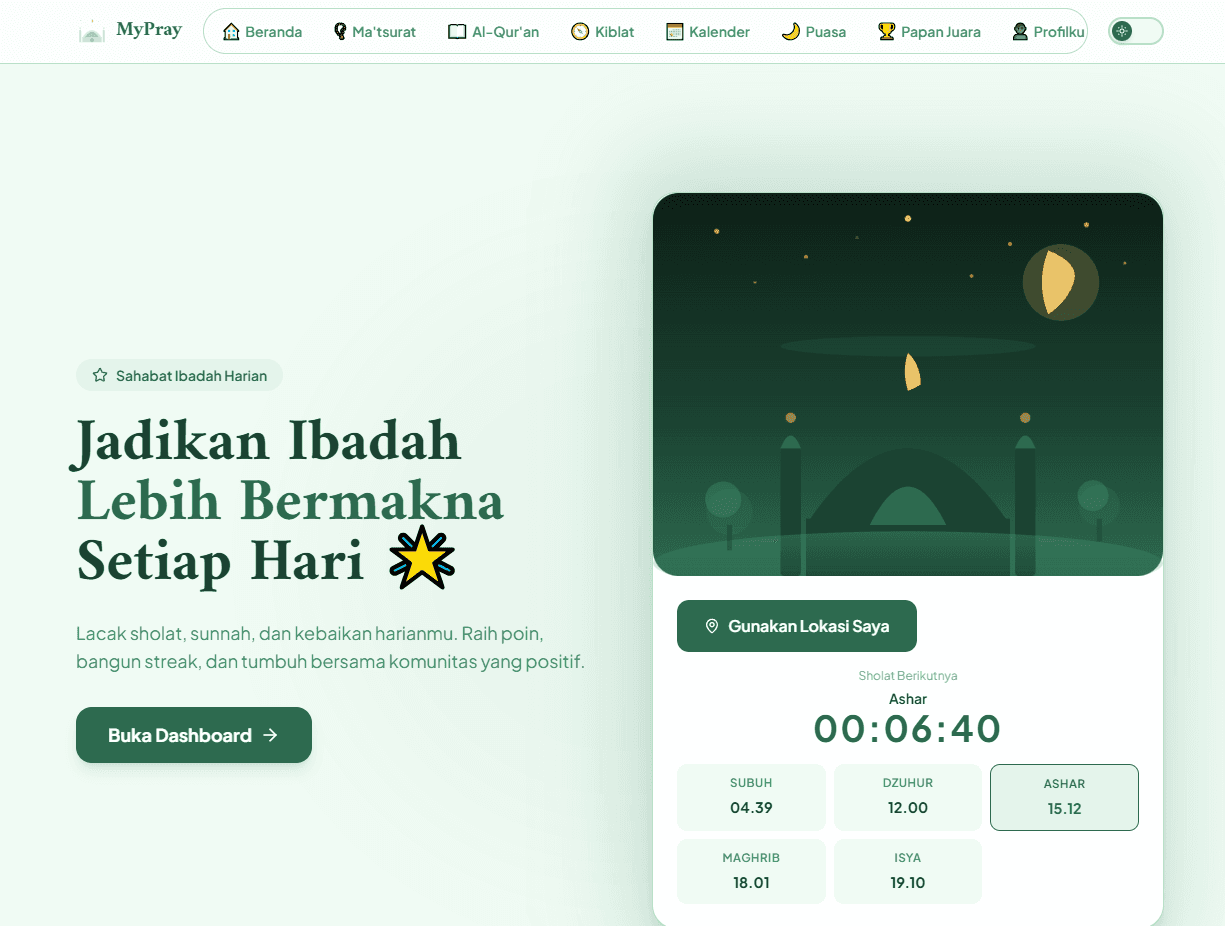
Task: Select the Ashar prayer time card
Action: [x=1064, y=797]
